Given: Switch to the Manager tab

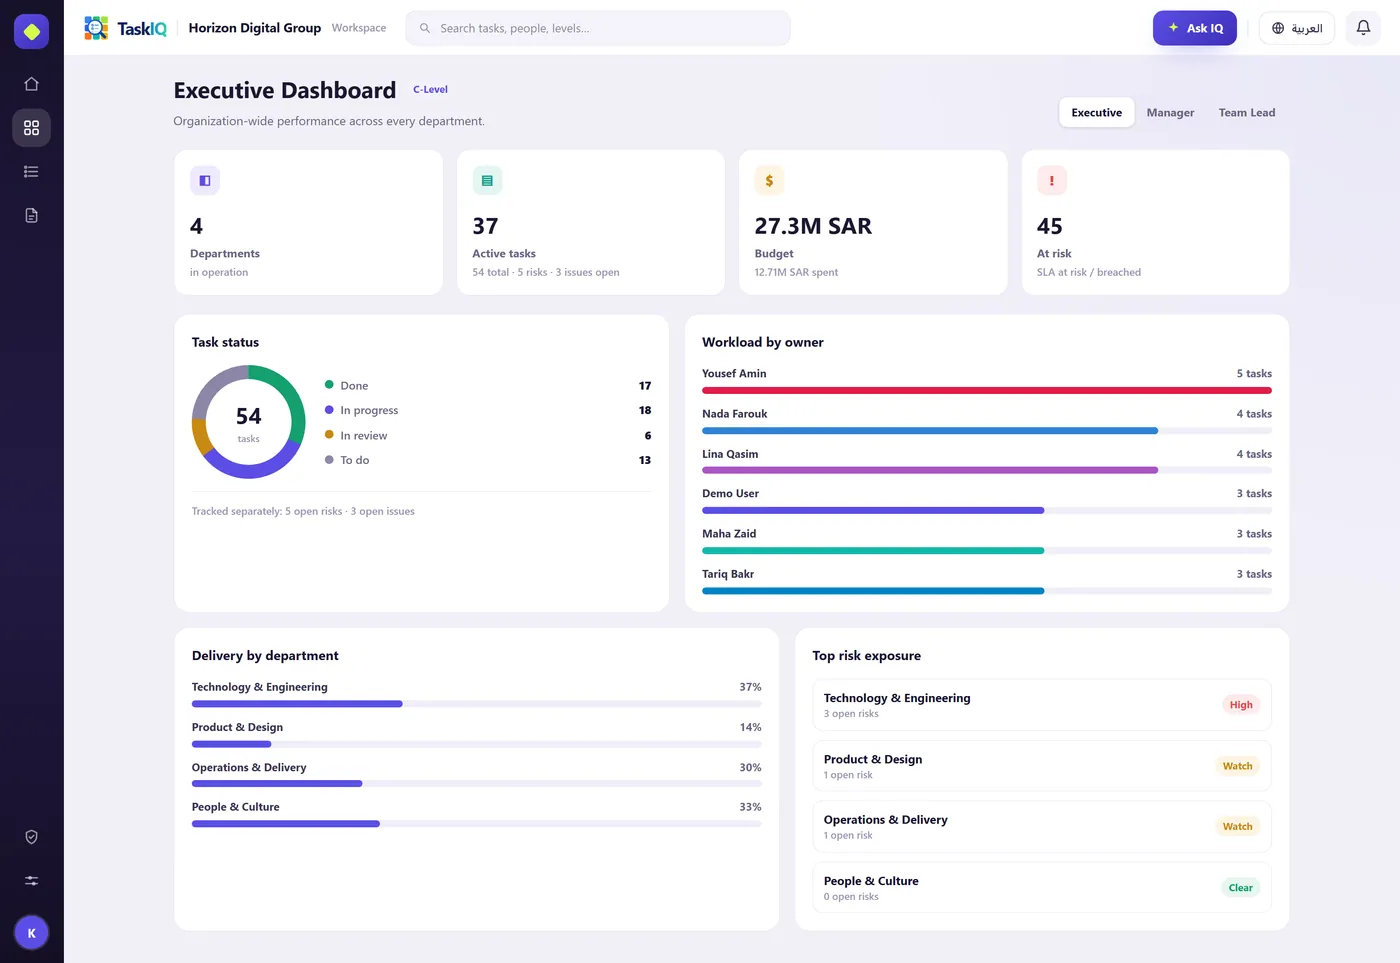Looking at the screenshot, I should [1170, 113].
